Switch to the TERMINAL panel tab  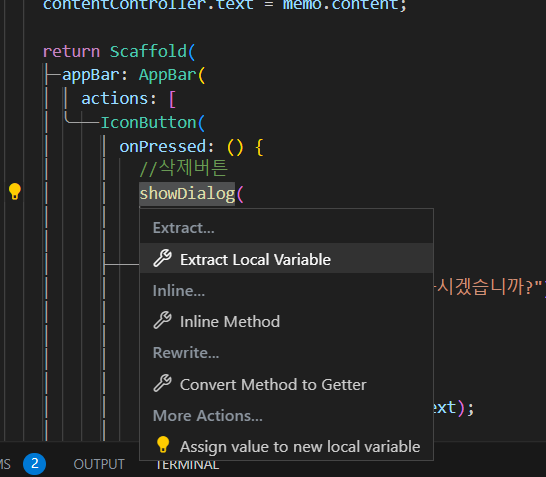[x=187, y=465]
